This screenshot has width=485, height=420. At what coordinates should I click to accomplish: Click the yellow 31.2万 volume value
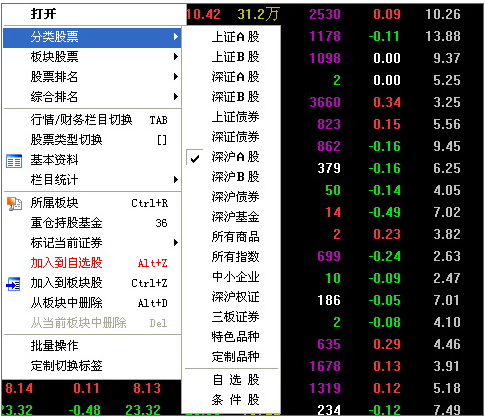click(258, 14)
